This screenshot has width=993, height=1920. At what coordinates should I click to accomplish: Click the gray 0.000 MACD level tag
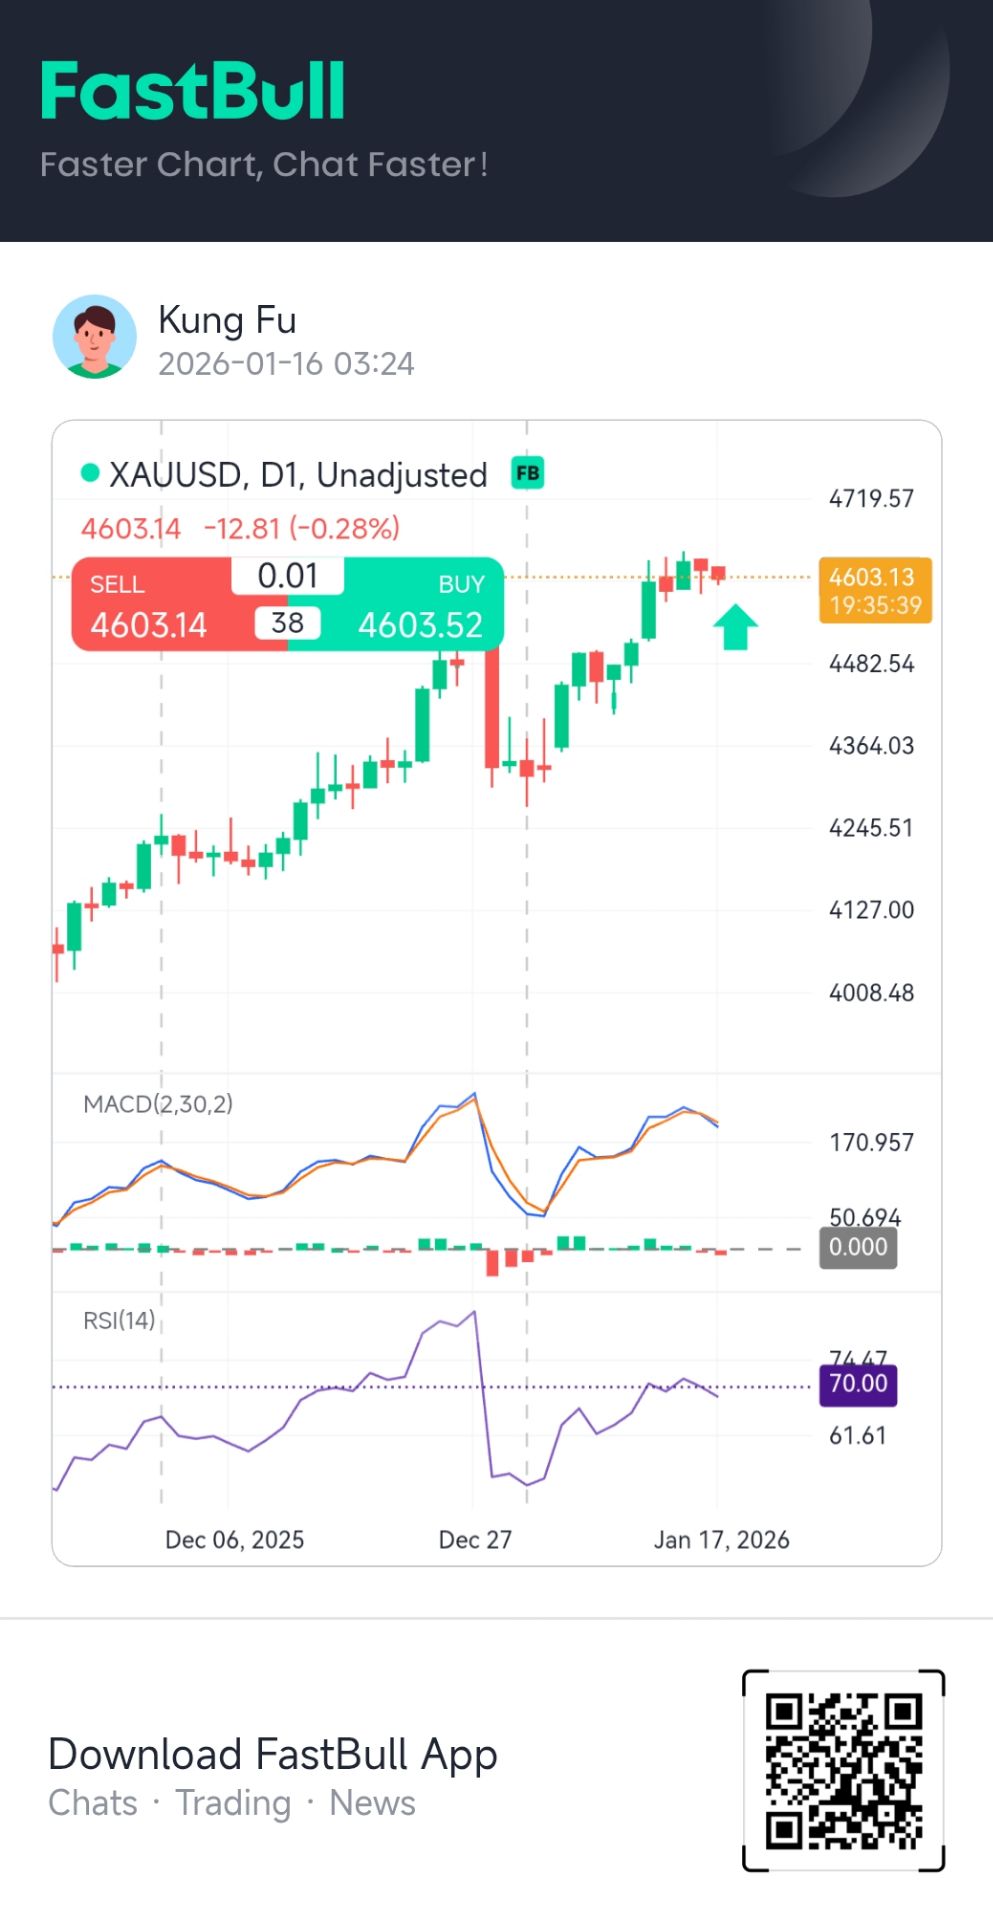tap(857, 1247)
